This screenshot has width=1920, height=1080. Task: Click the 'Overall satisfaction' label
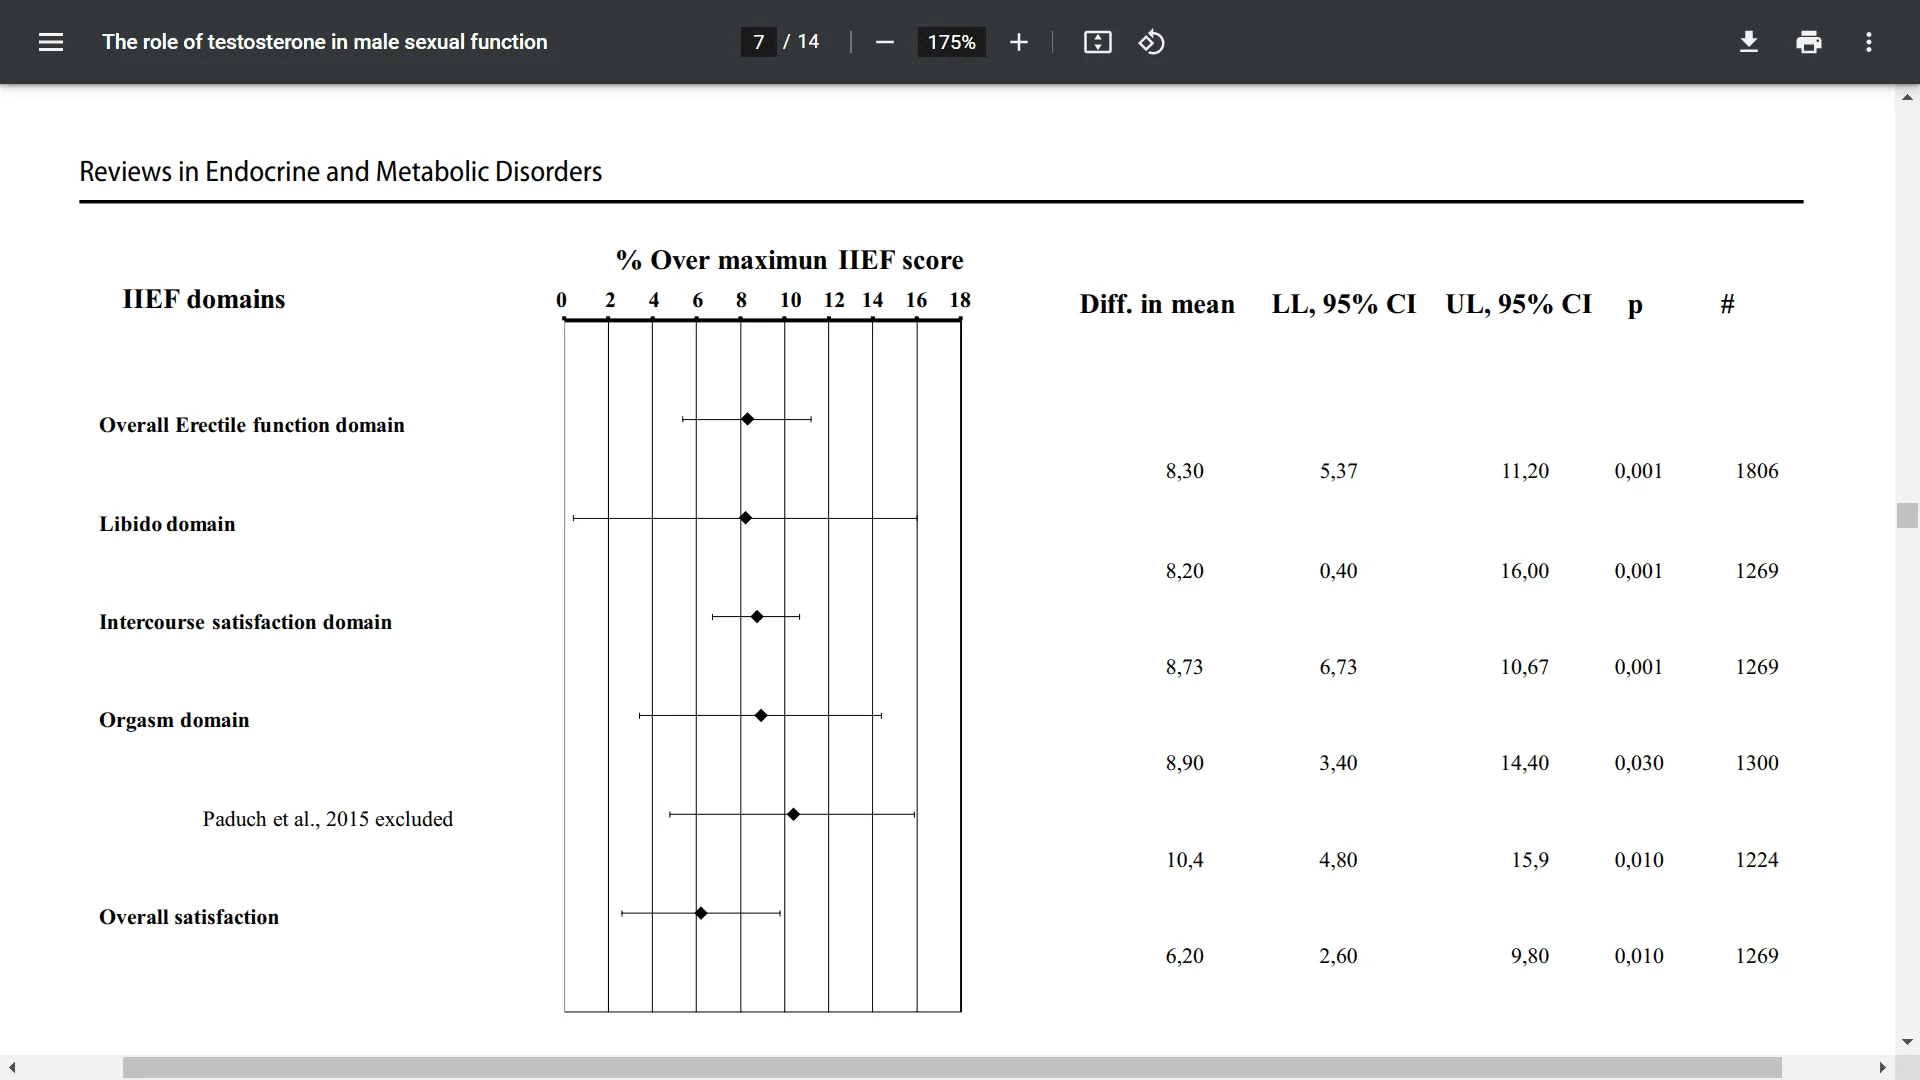point(188,917)
